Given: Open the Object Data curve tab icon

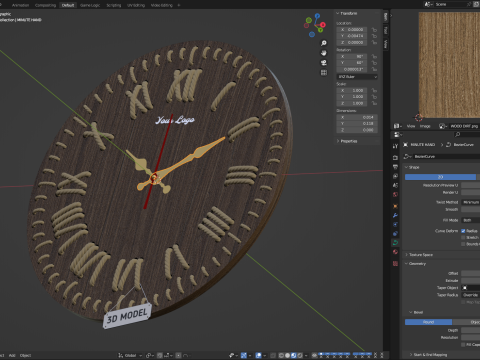Looking at the screenshot, I should pyautogui.click(x=395, y=243).
